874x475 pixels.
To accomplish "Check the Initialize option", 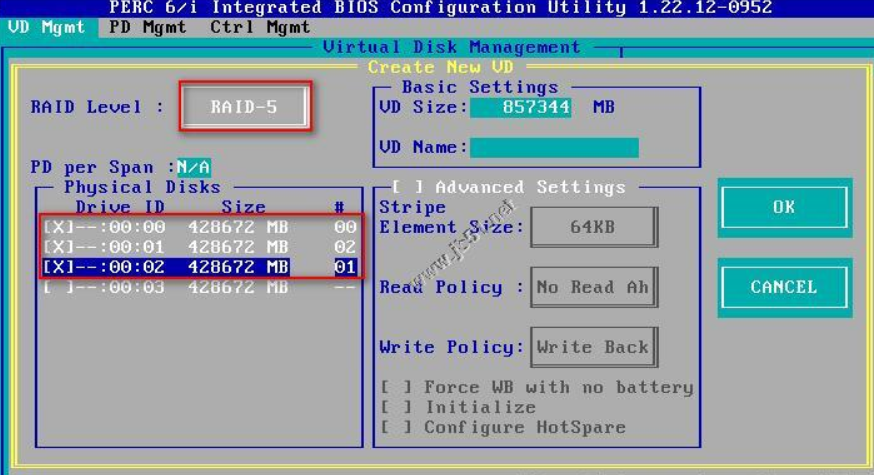I will pyautogui.click(x=396, y=407).
